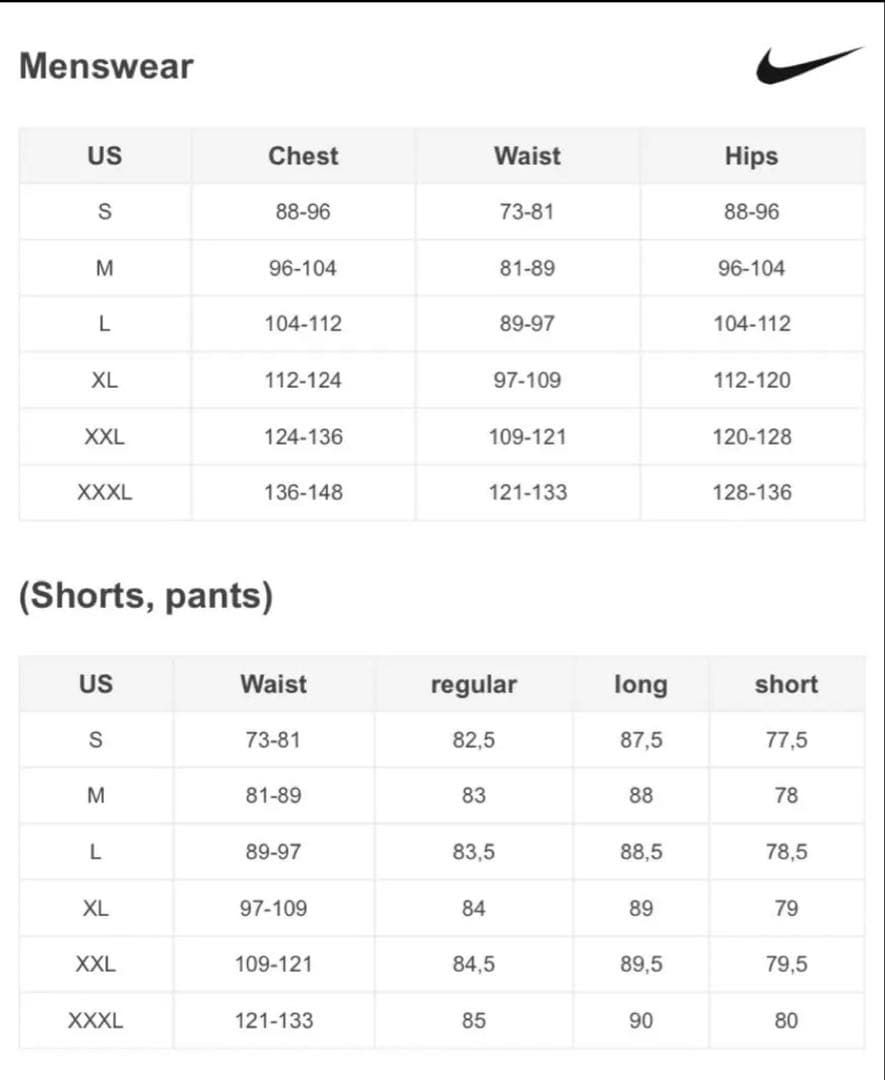885x1080 pixels.
Task: Select waist 97-109 in shorts table
Action: 273,908
